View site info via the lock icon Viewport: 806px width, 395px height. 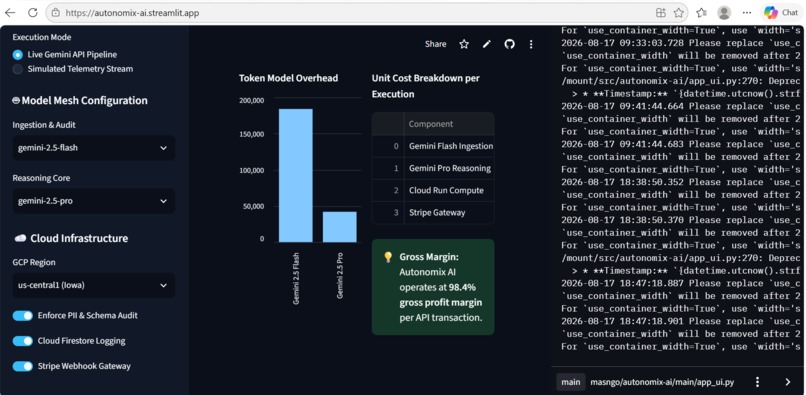[x=56, y=13]
